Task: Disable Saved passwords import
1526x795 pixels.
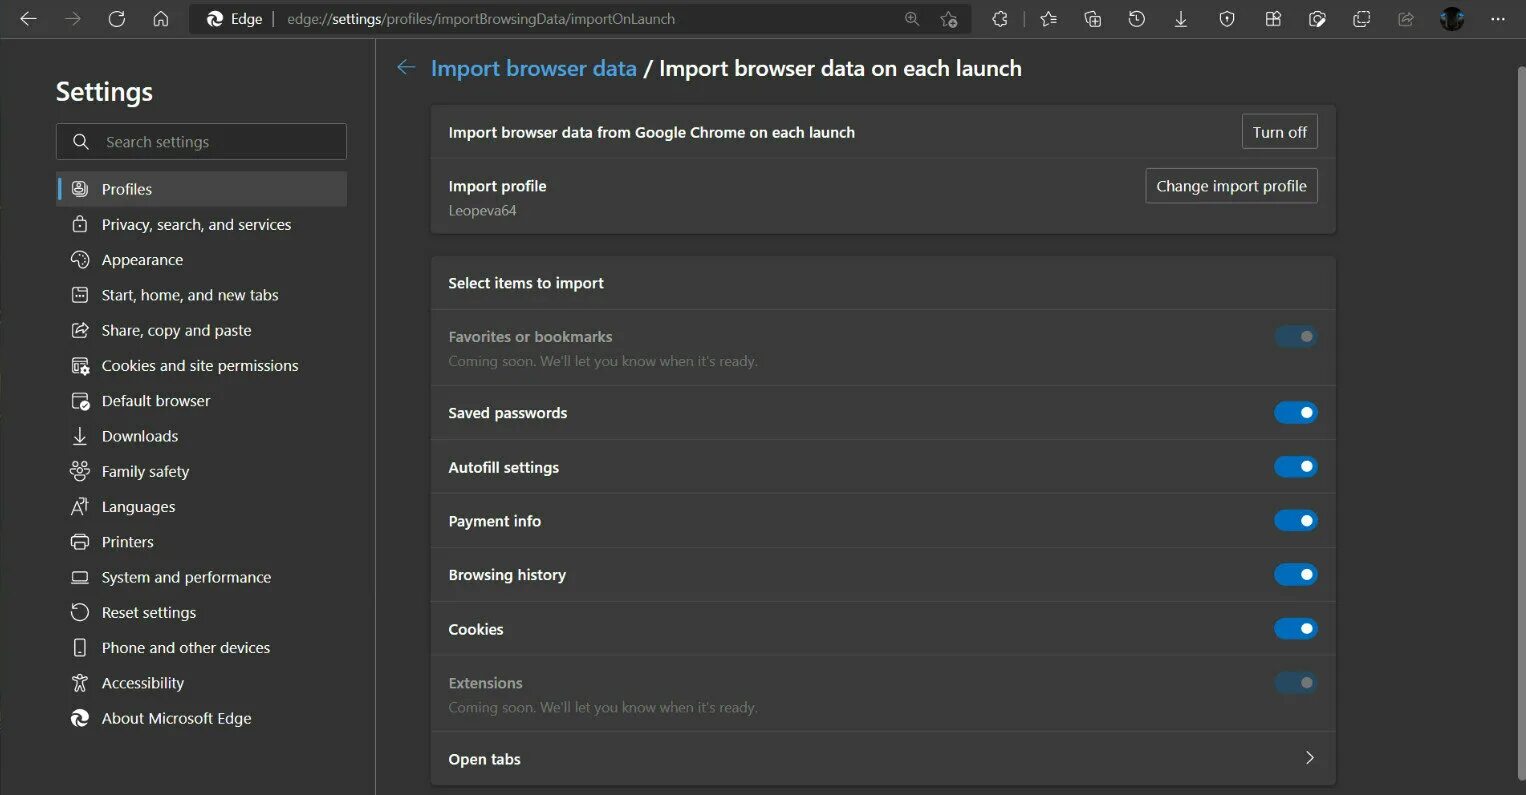Action: tap(1295, 413)
